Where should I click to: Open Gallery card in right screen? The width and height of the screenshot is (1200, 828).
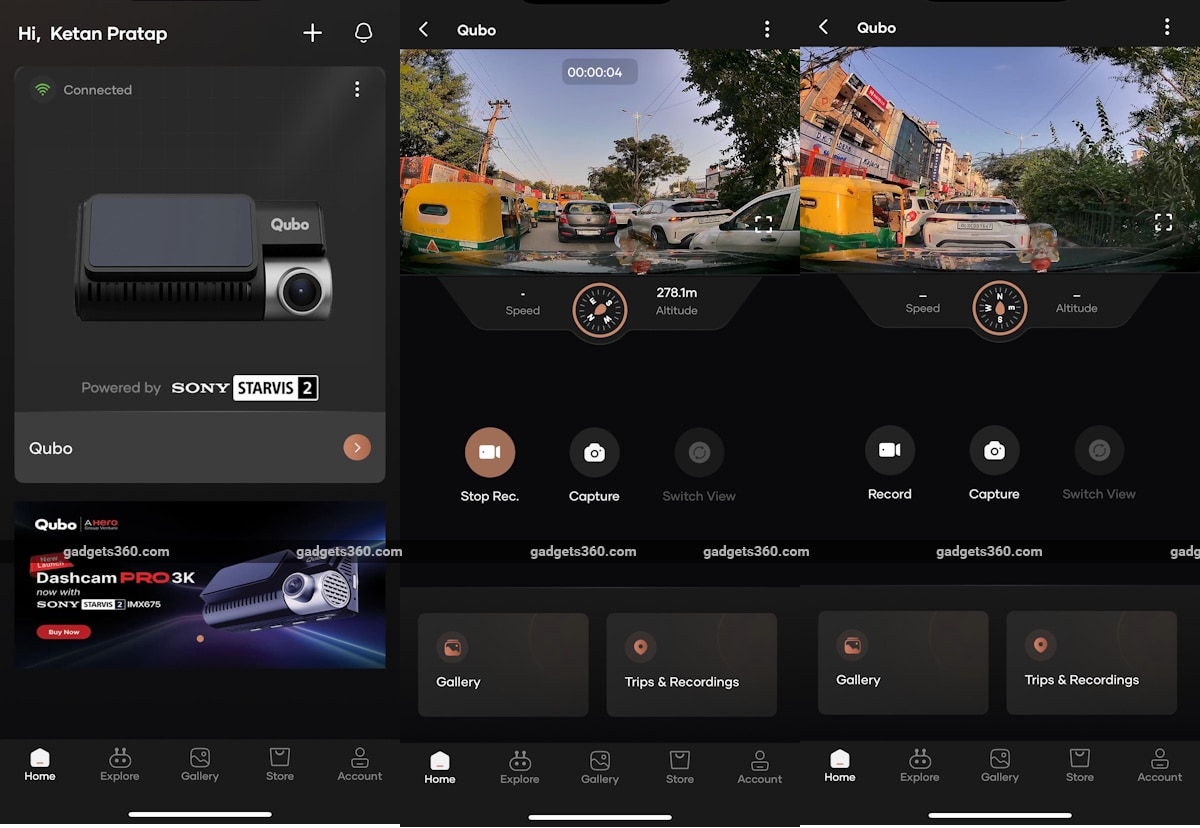click(903, 662)
